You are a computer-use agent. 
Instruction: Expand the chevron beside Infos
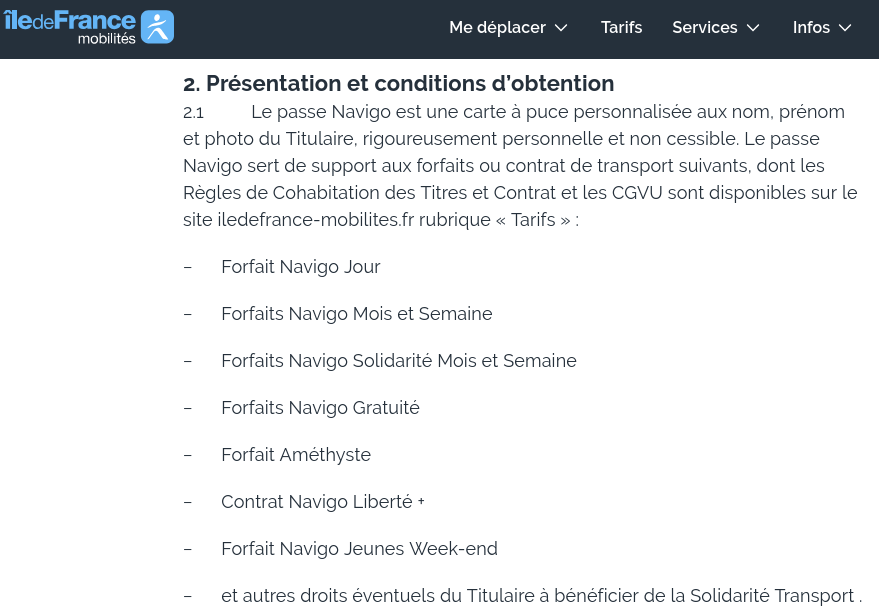[x=845, y=28]
